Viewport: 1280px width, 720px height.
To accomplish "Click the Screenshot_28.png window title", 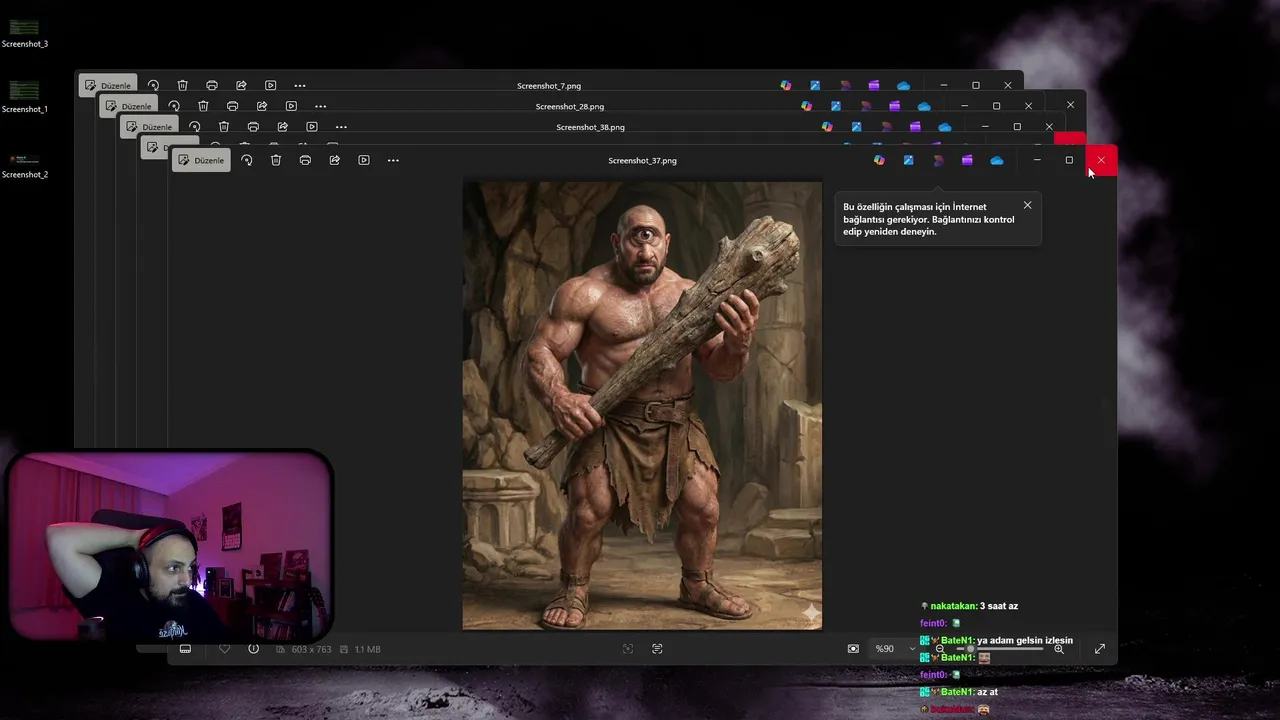I will click(x=570, y=106).
